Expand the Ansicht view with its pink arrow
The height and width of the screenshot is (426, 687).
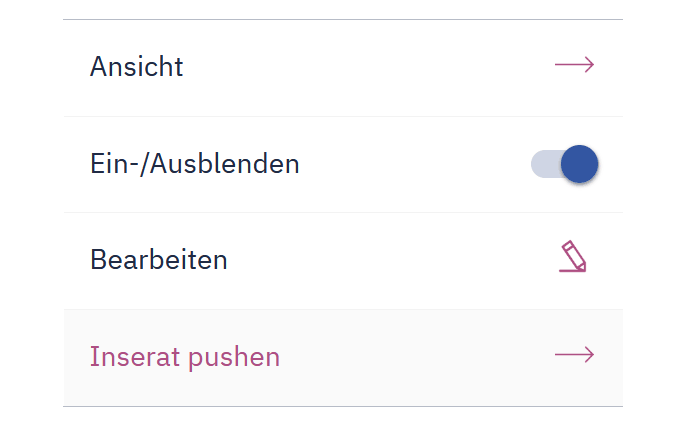[574, 65]
